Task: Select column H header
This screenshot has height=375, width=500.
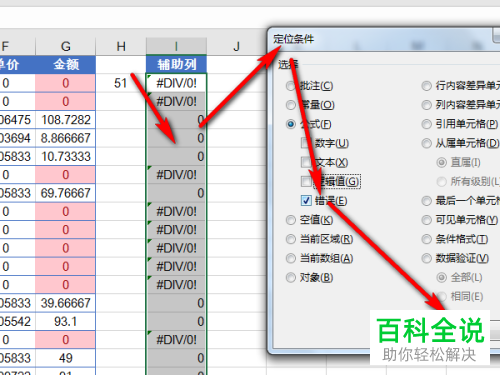Action: click(x=121, y=46)
